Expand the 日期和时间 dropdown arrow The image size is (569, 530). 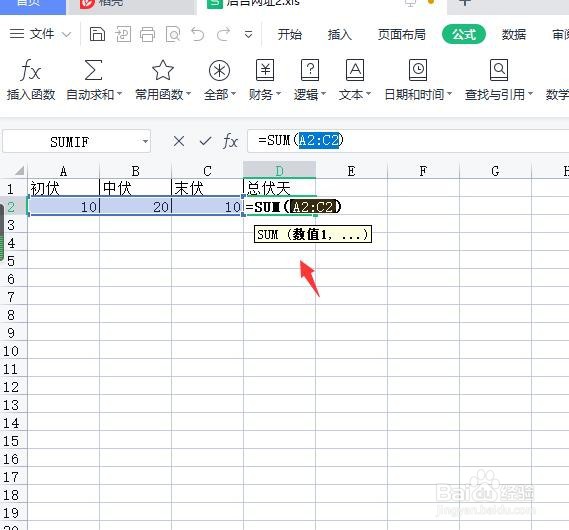click(x=450, y=94)
